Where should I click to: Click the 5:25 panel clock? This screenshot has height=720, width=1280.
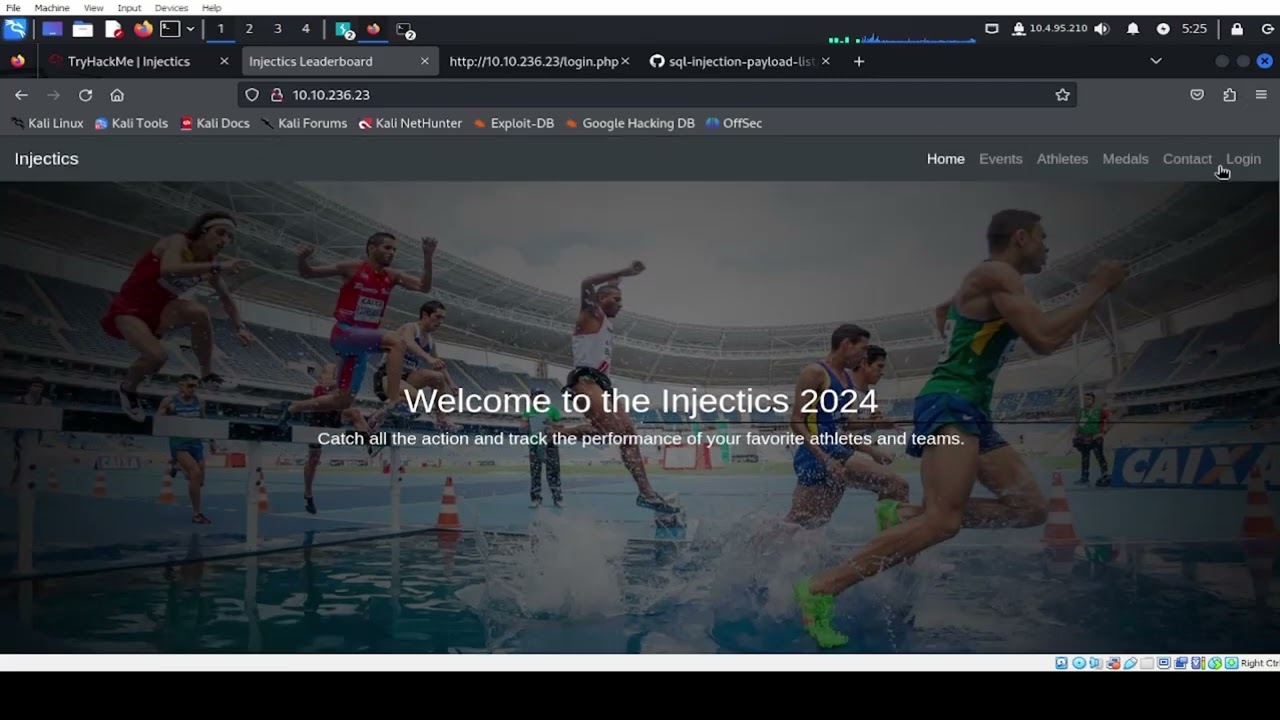point(1194,29)
